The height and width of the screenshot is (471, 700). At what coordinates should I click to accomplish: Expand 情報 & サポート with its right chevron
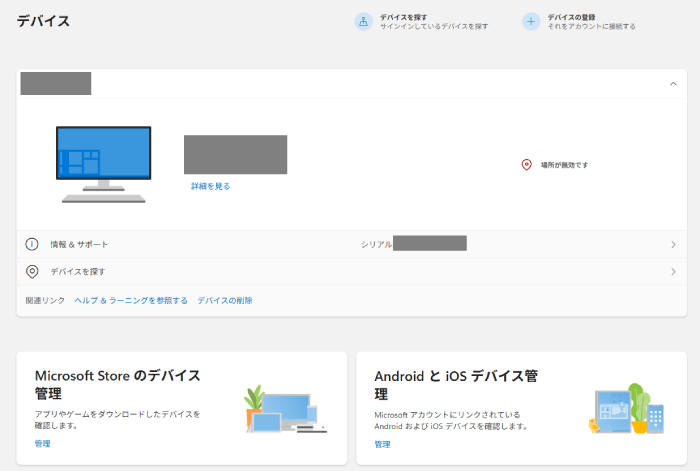click(673, 245)
